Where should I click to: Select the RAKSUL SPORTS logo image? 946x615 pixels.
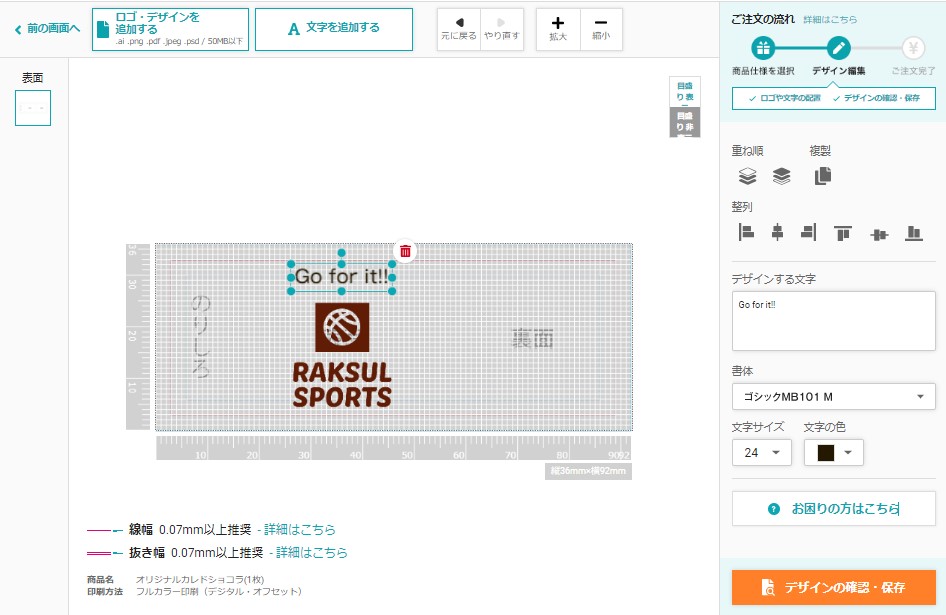tap(342, 355)
